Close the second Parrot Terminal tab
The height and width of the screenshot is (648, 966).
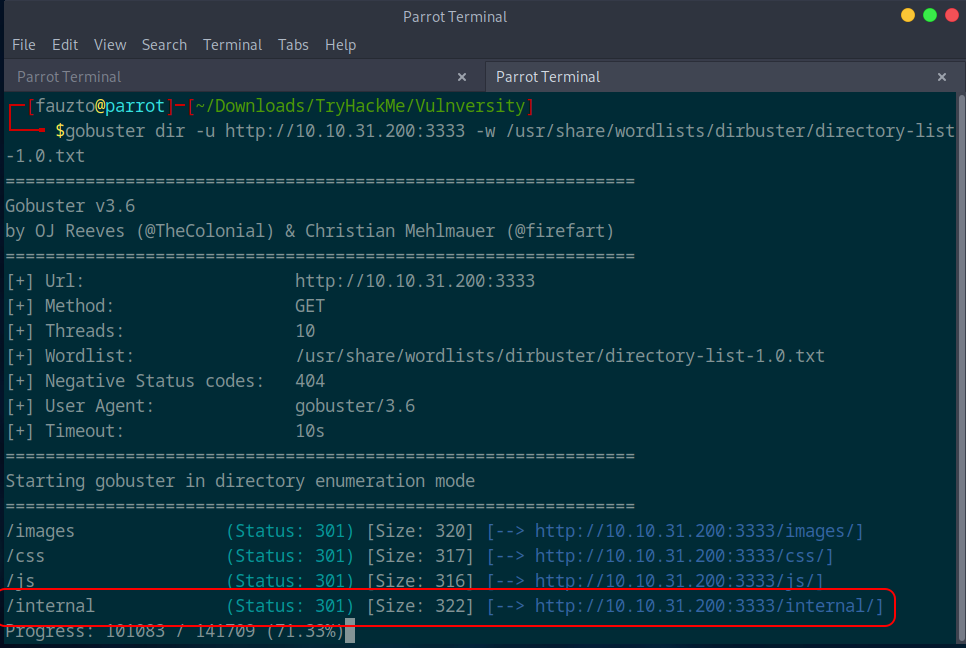[x=941, y=77]
